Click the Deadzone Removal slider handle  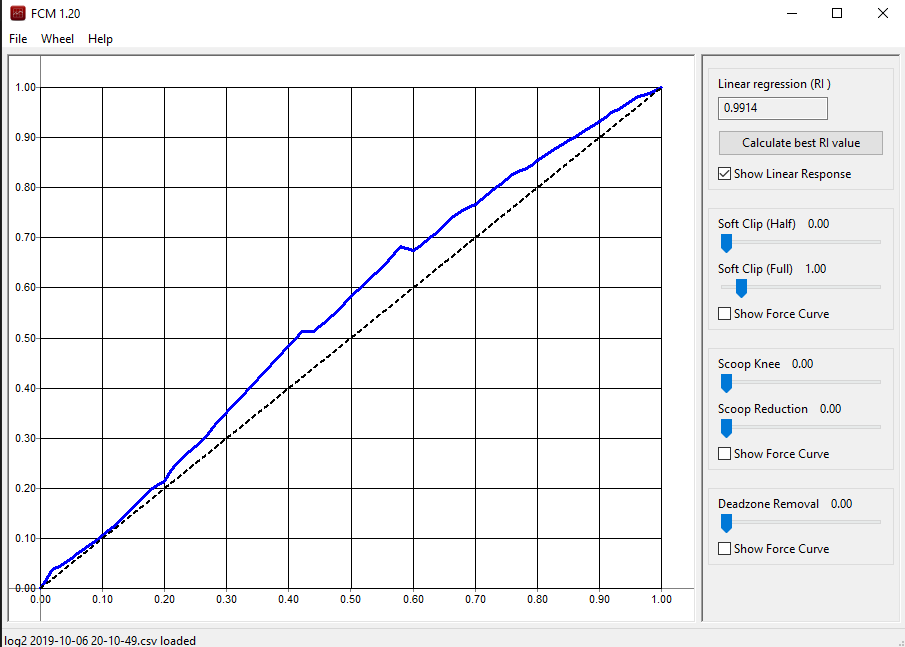[x=726, y=523]
